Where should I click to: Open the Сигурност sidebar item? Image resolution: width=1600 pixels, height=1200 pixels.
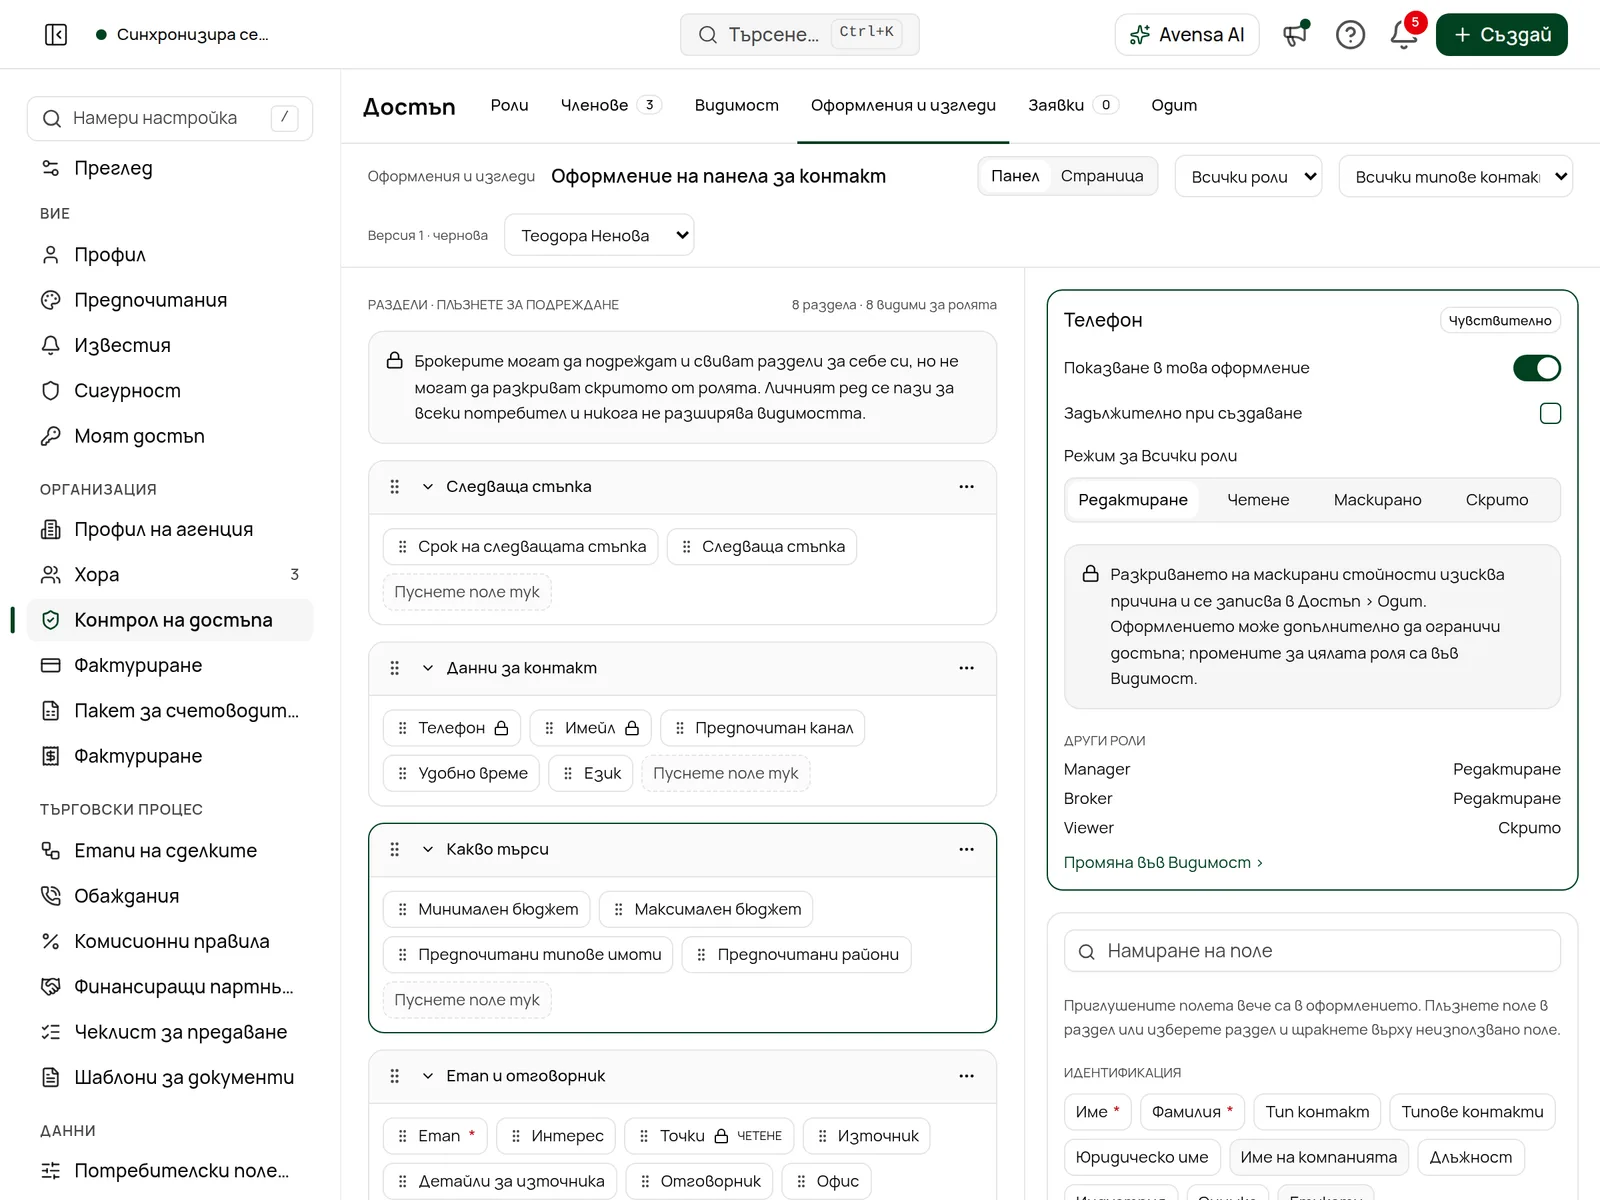click(x=170, y=391)
